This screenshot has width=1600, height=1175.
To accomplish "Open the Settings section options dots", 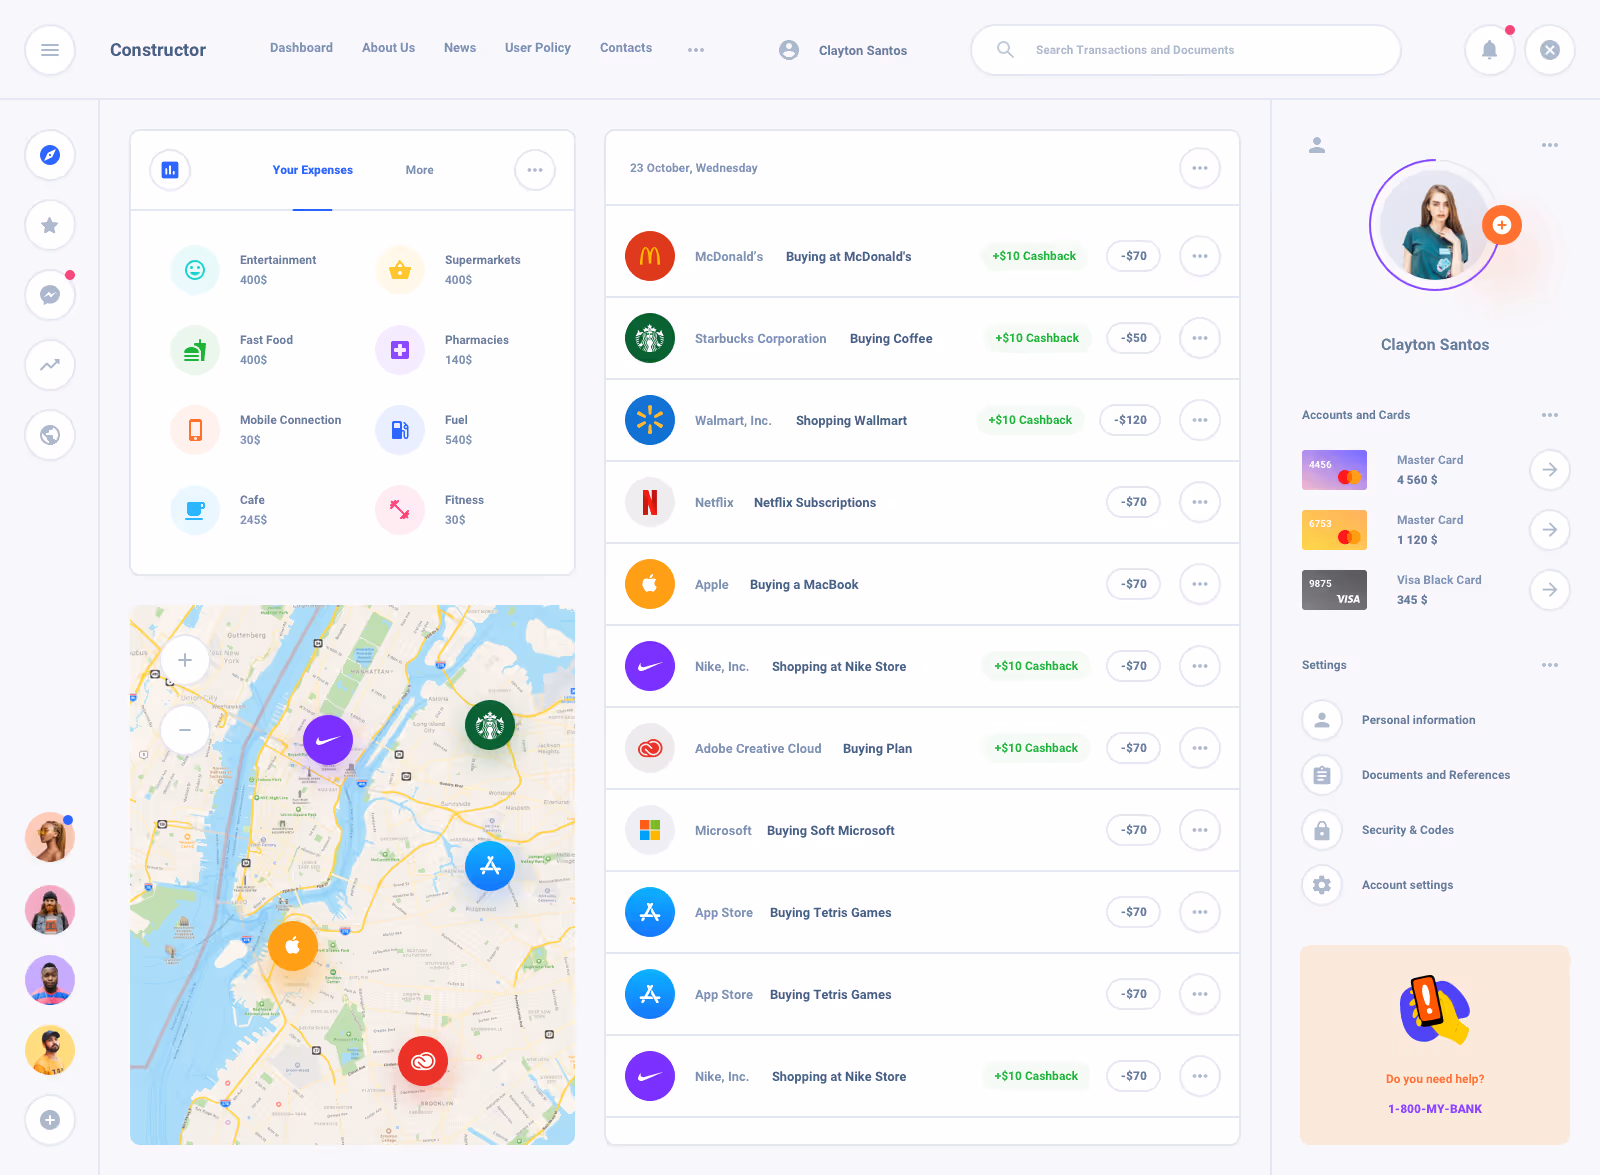I will [x=1550, y=665].
